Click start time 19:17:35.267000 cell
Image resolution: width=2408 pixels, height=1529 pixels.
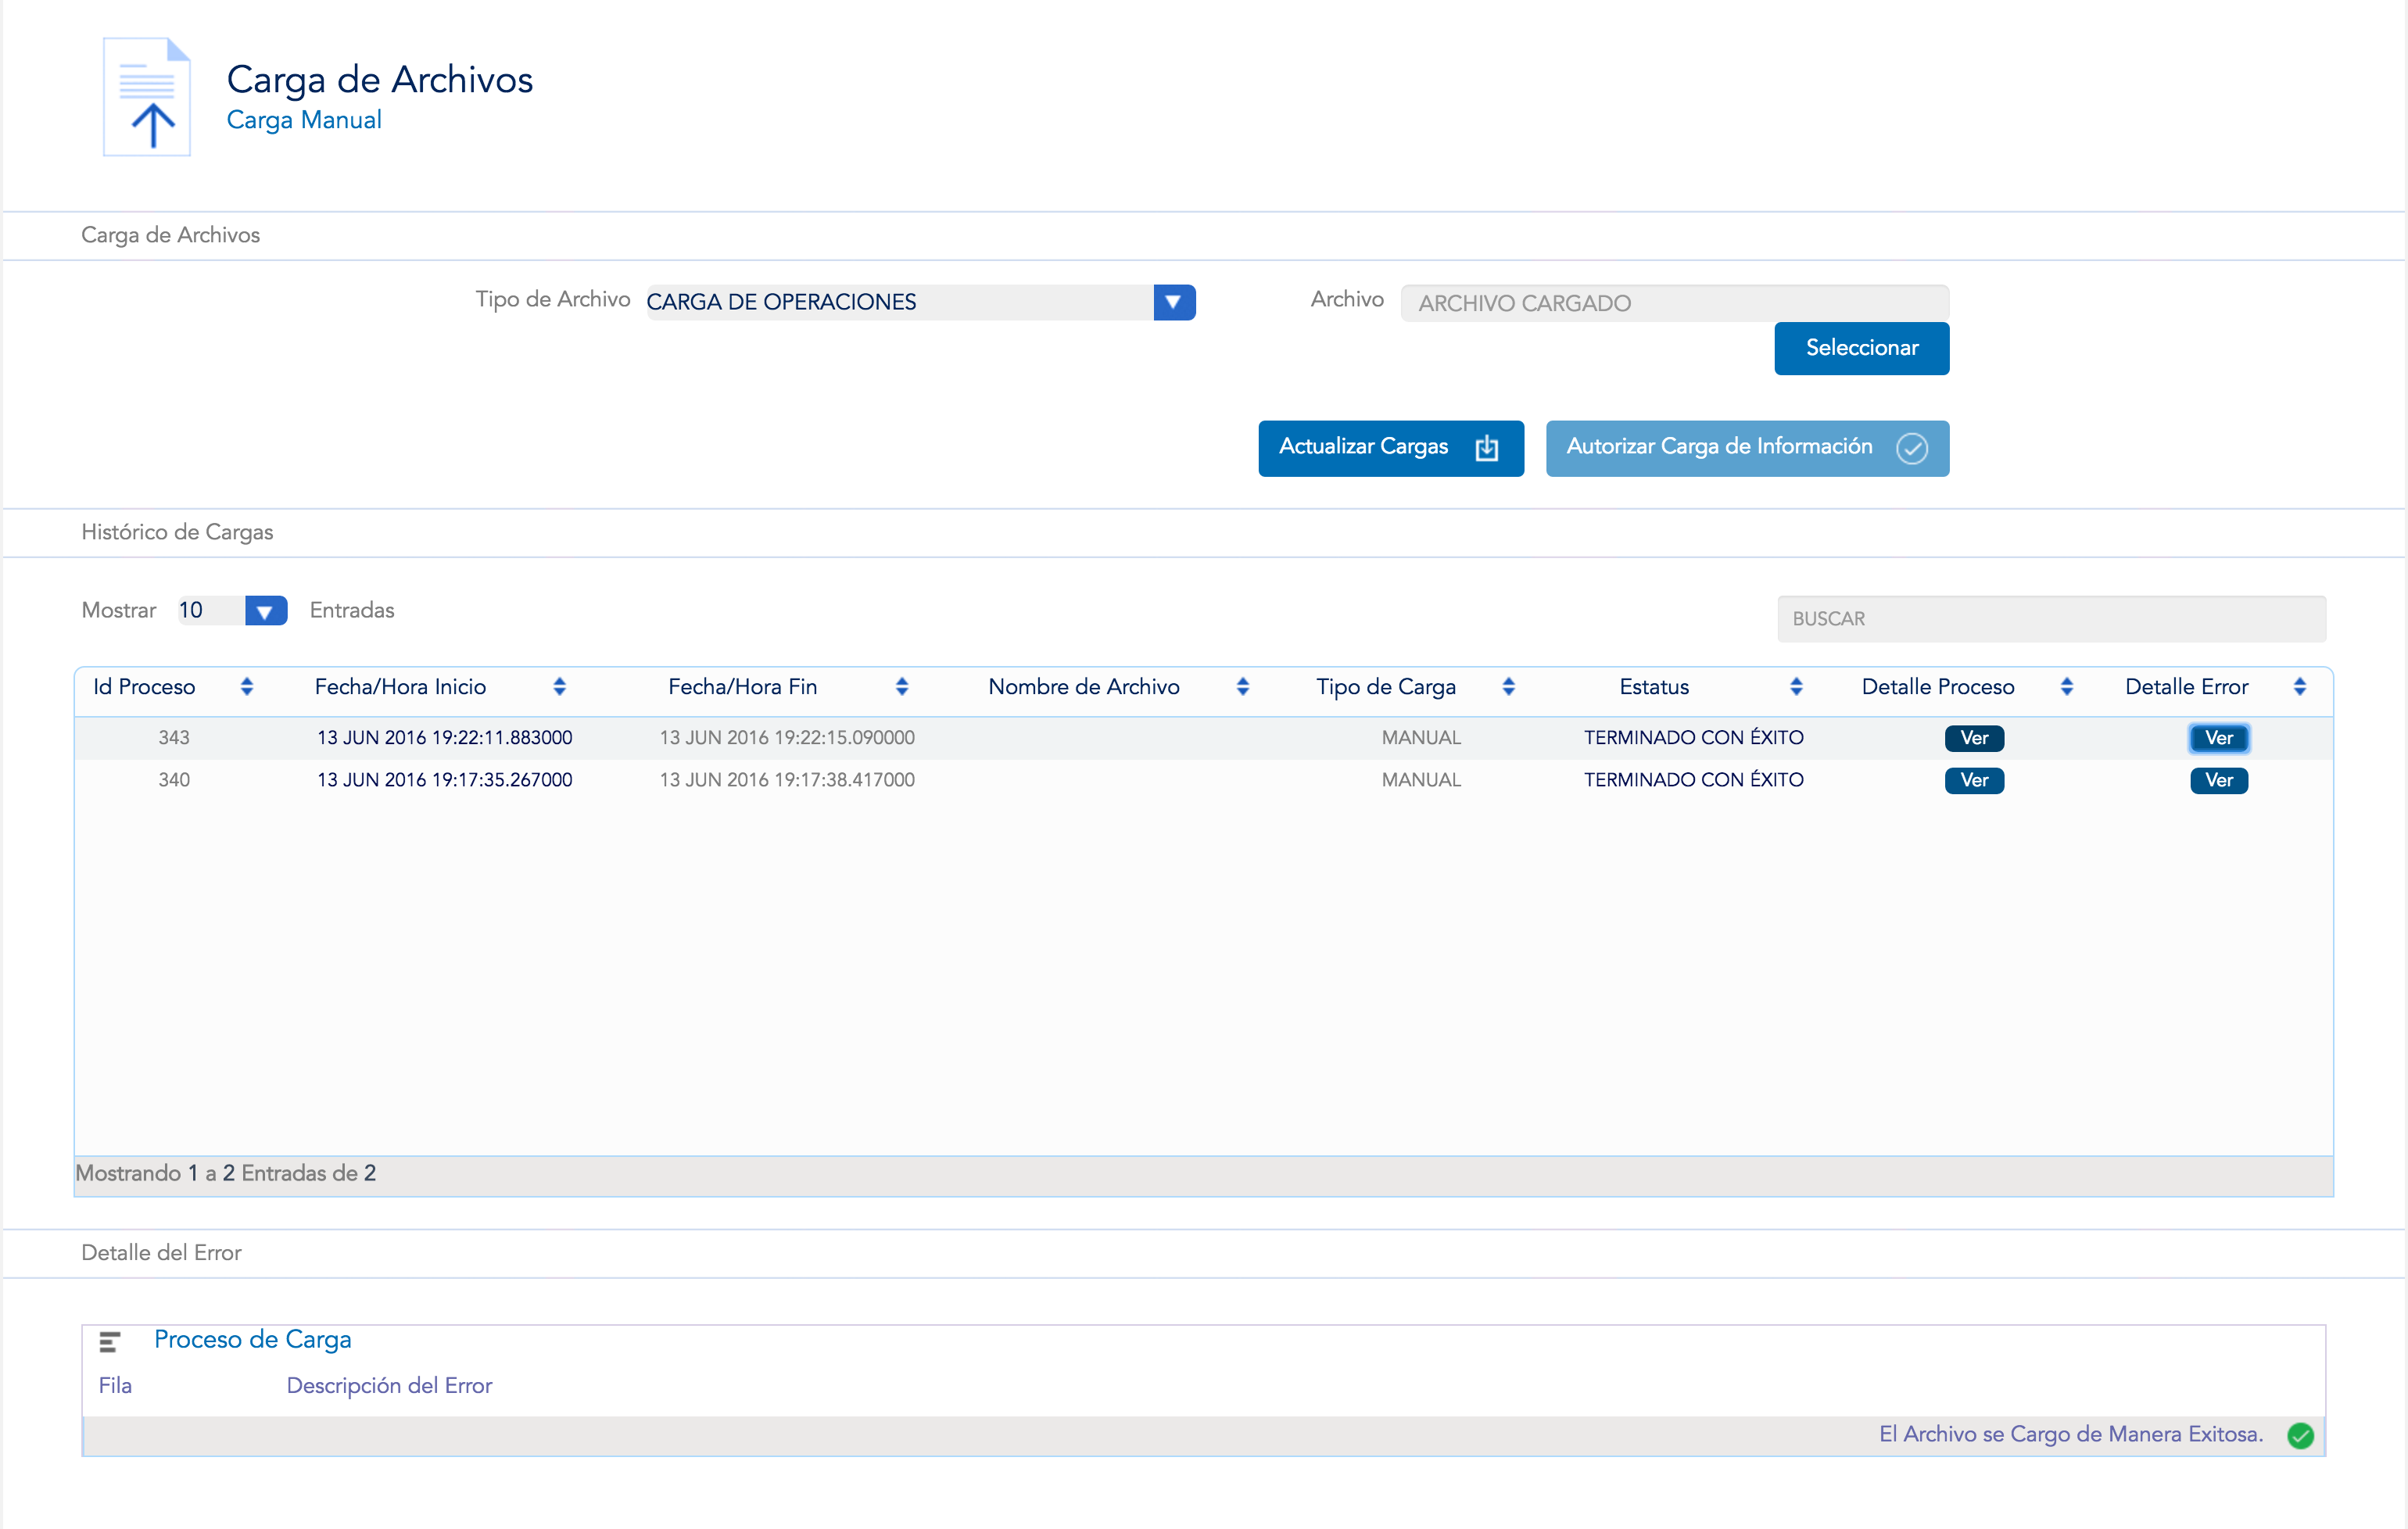point(445,780)
